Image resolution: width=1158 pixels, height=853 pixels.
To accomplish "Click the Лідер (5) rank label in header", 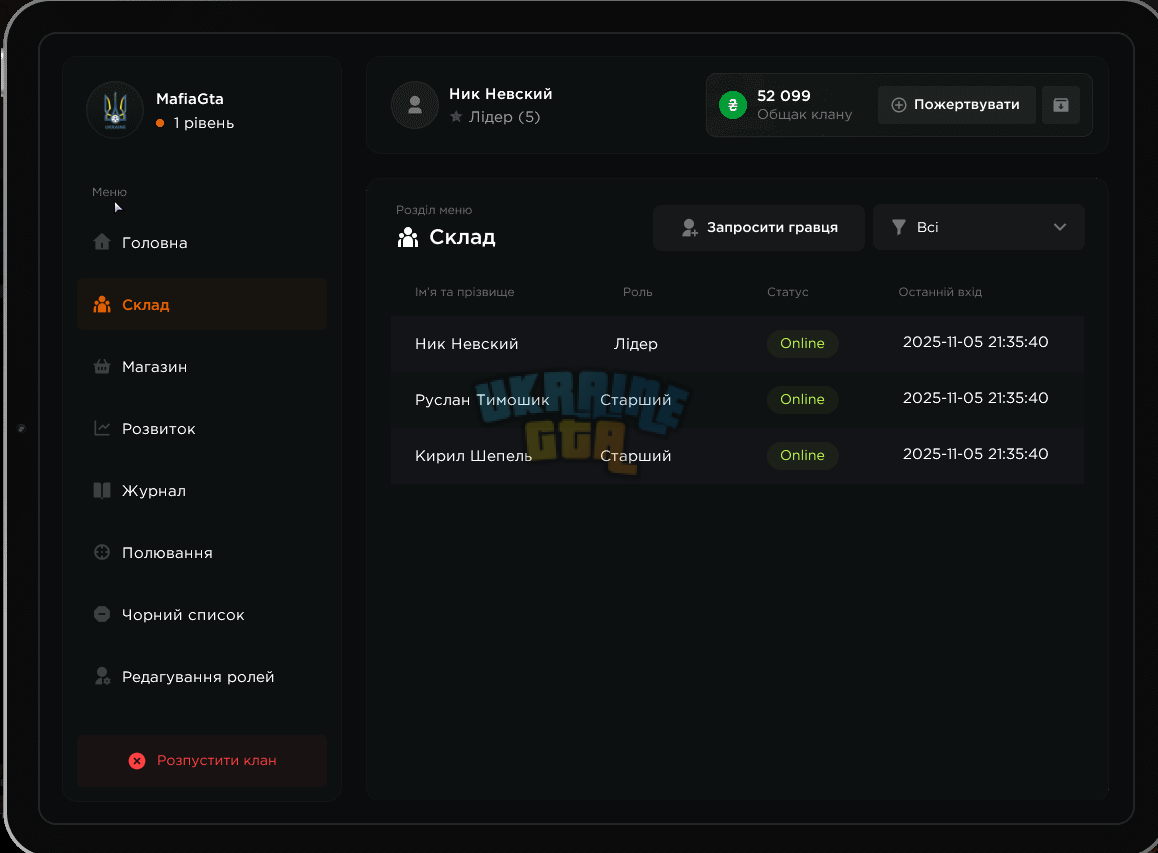I will pos(504,117).
